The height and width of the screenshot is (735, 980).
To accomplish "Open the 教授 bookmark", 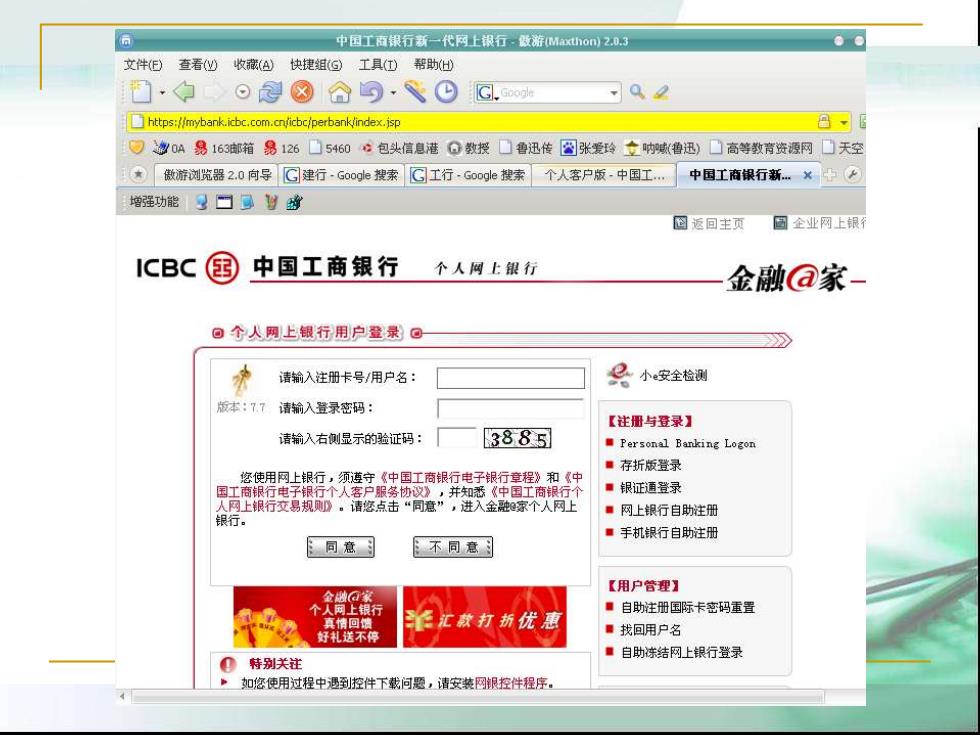I will tap(469, 148).
